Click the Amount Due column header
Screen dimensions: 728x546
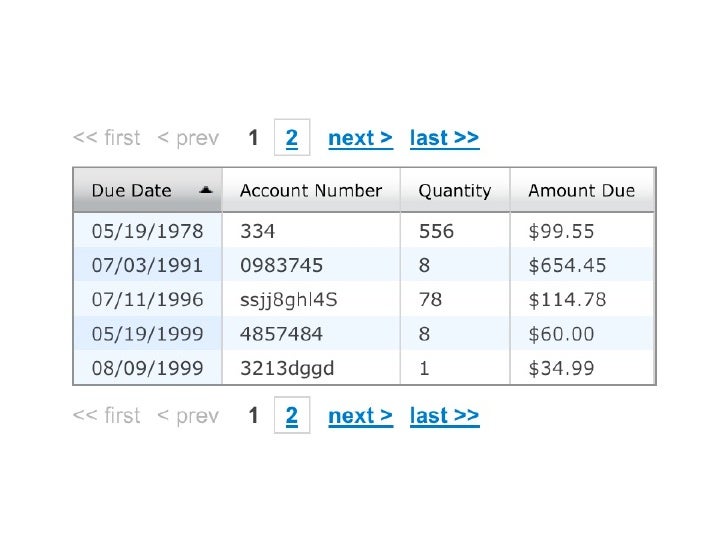[x=581, y=191]
